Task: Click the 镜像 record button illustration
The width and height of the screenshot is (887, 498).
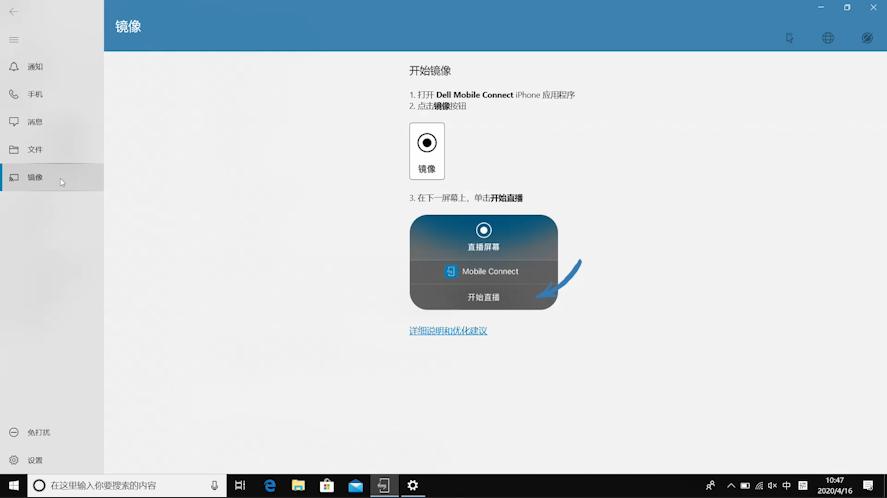Action: click(427, 151)
